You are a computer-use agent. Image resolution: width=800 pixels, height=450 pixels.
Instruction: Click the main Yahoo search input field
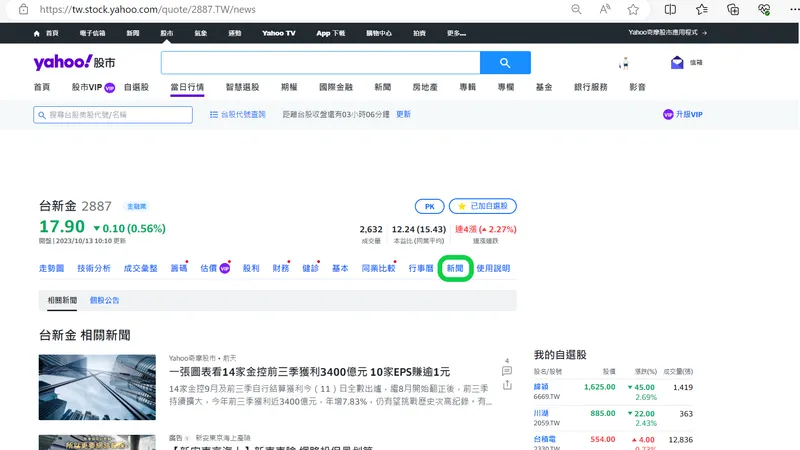pyautogui.click(x=320, y=62)
